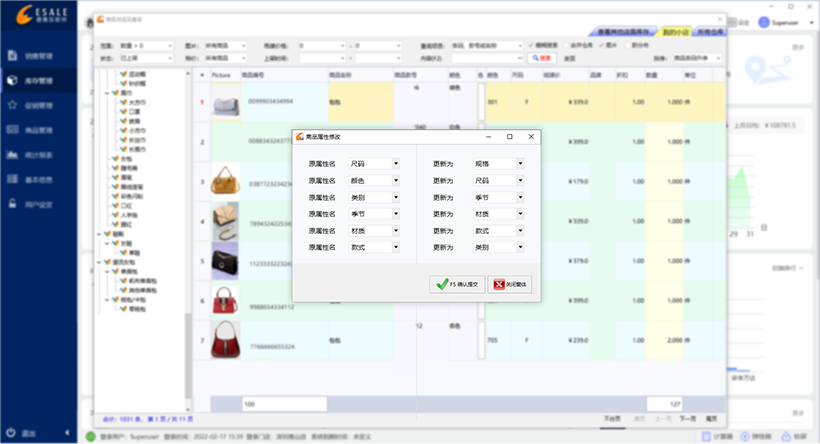This screenshot has width=820, height=444.
Task: Click the 搜索 search button
Action: click(x=541, y=58)
